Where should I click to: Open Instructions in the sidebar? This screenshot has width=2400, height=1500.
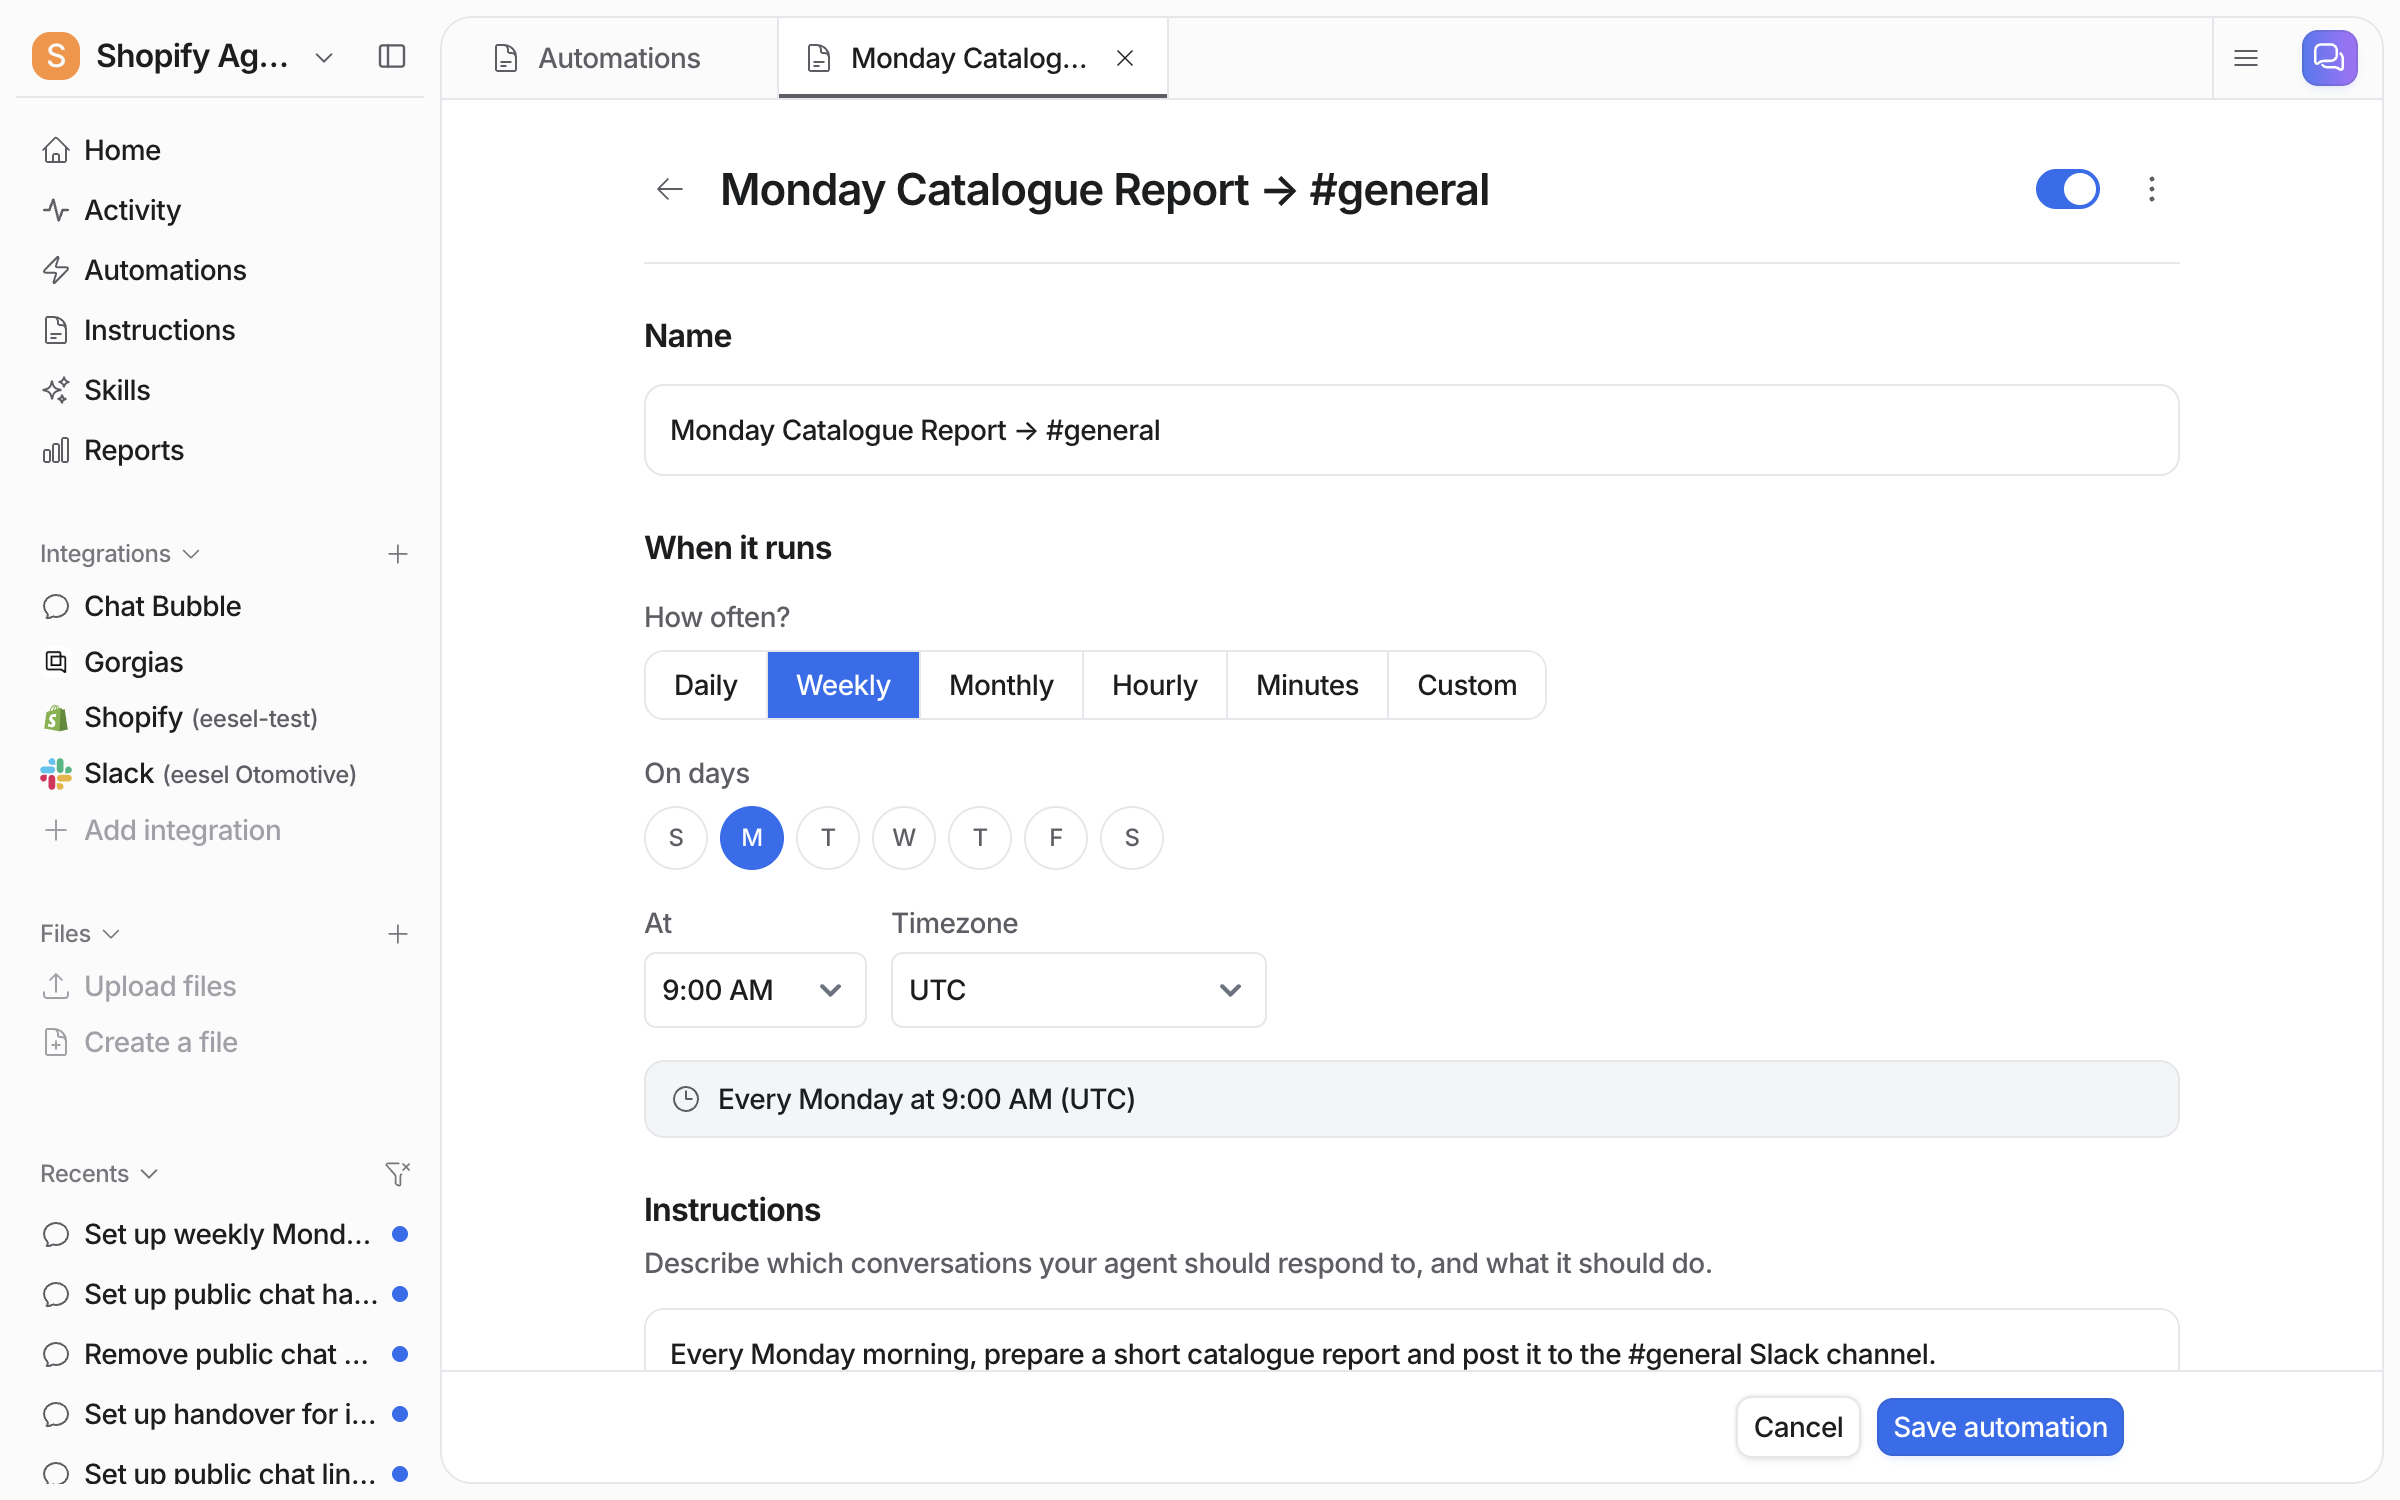pos(160,330)
